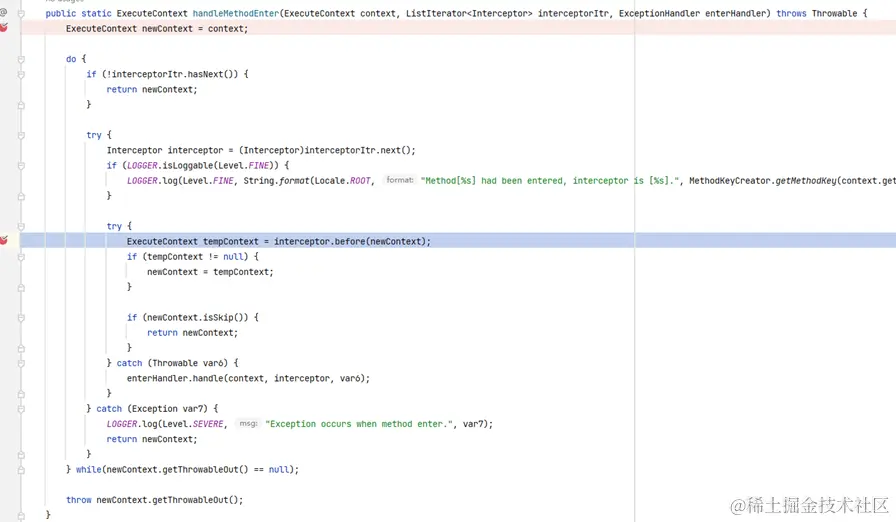The width and height of the screenshot is (896, 522).
Task: Click the Locale.ROOT constant
Action: 342,180
